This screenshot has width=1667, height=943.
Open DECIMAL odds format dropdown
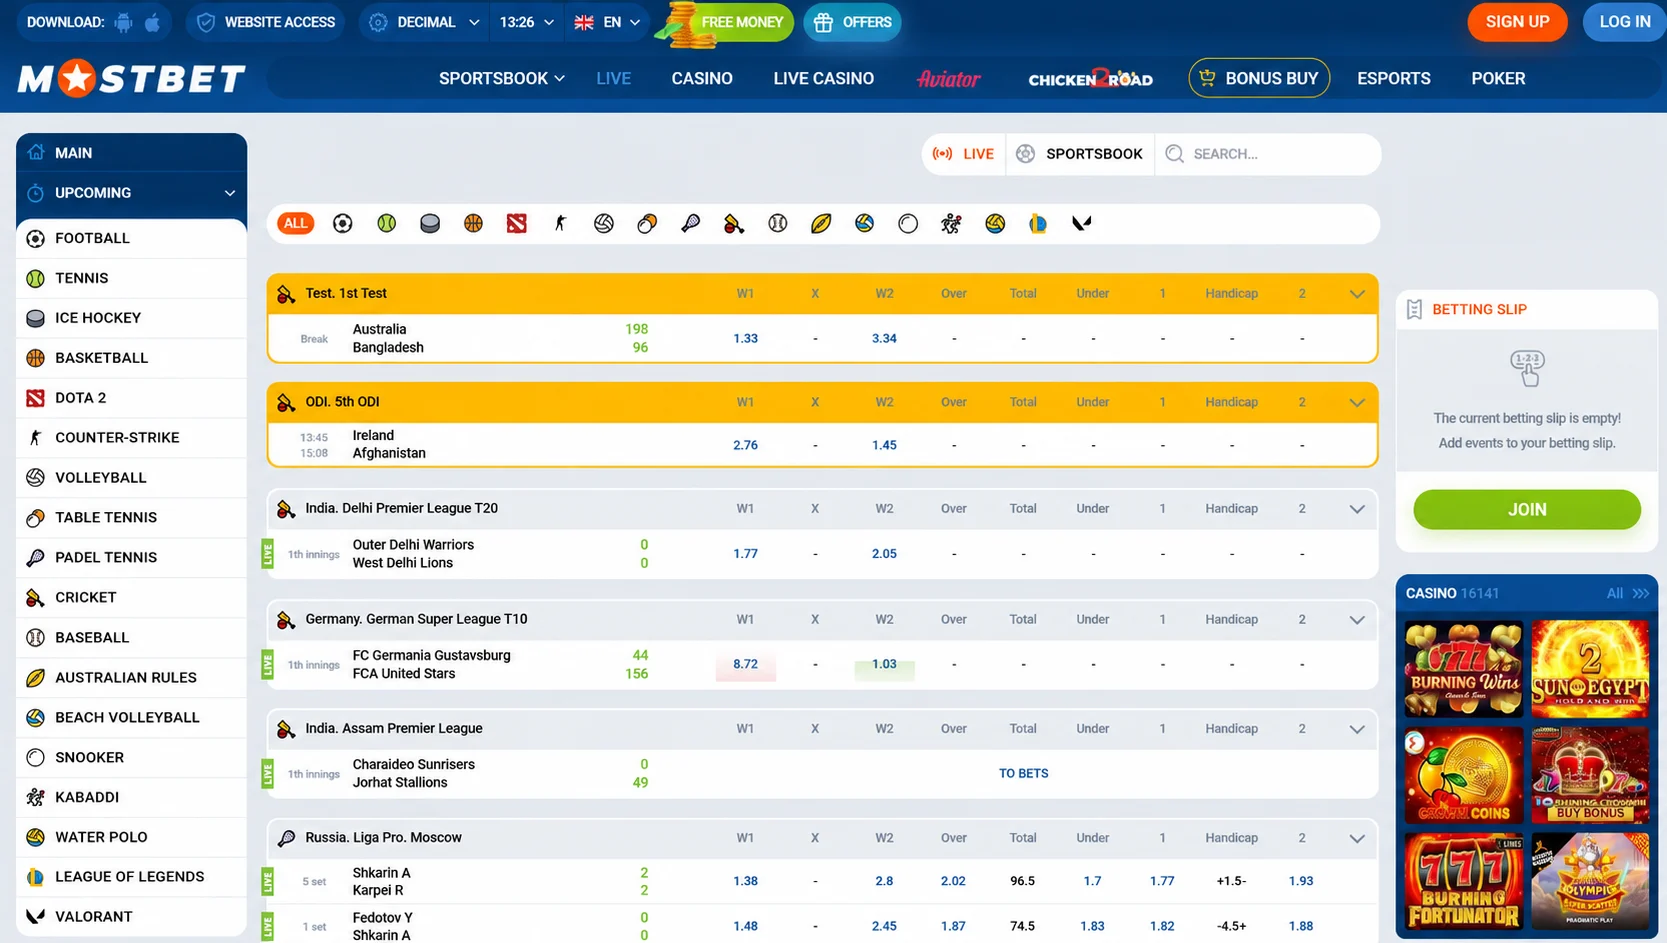click(424, 22)
